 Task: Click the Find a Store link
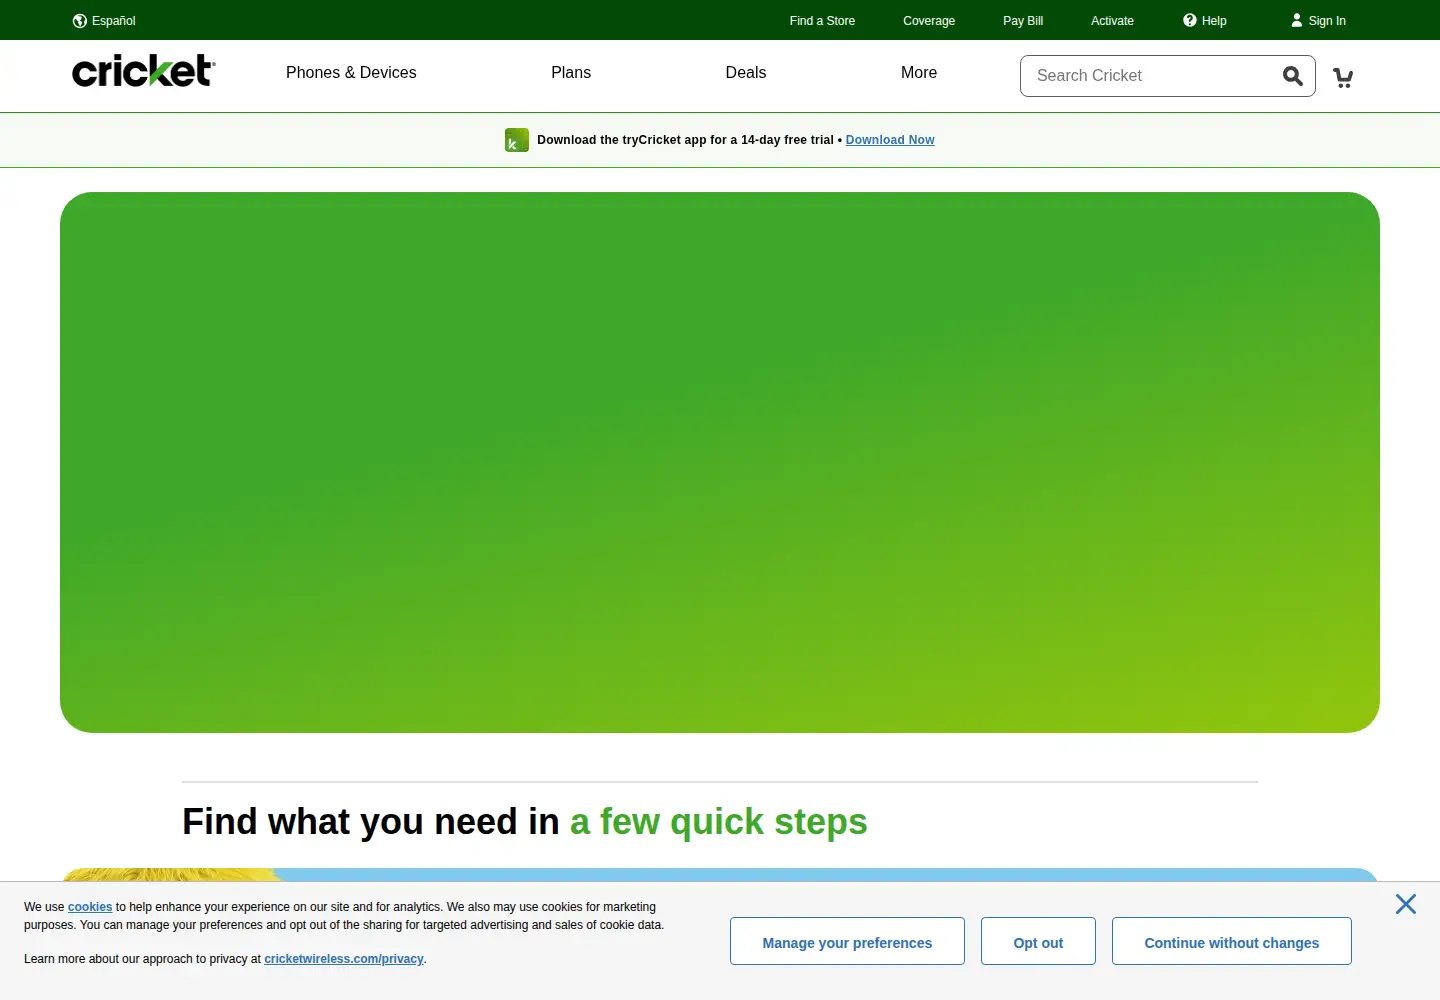(x=822, y=20)
